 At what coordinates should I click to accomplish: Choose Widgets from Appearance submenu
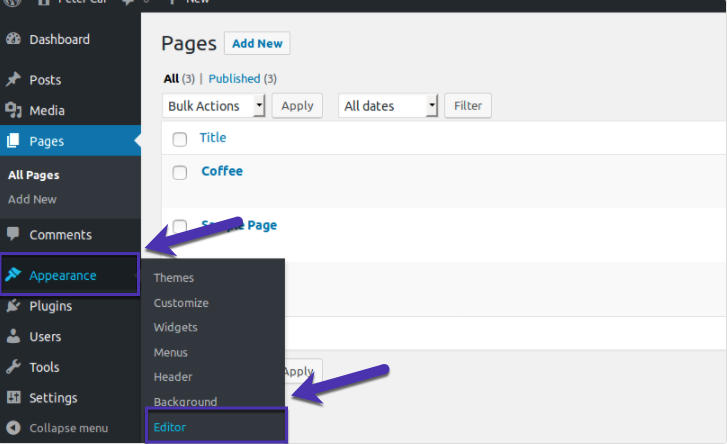coord(175,327)
